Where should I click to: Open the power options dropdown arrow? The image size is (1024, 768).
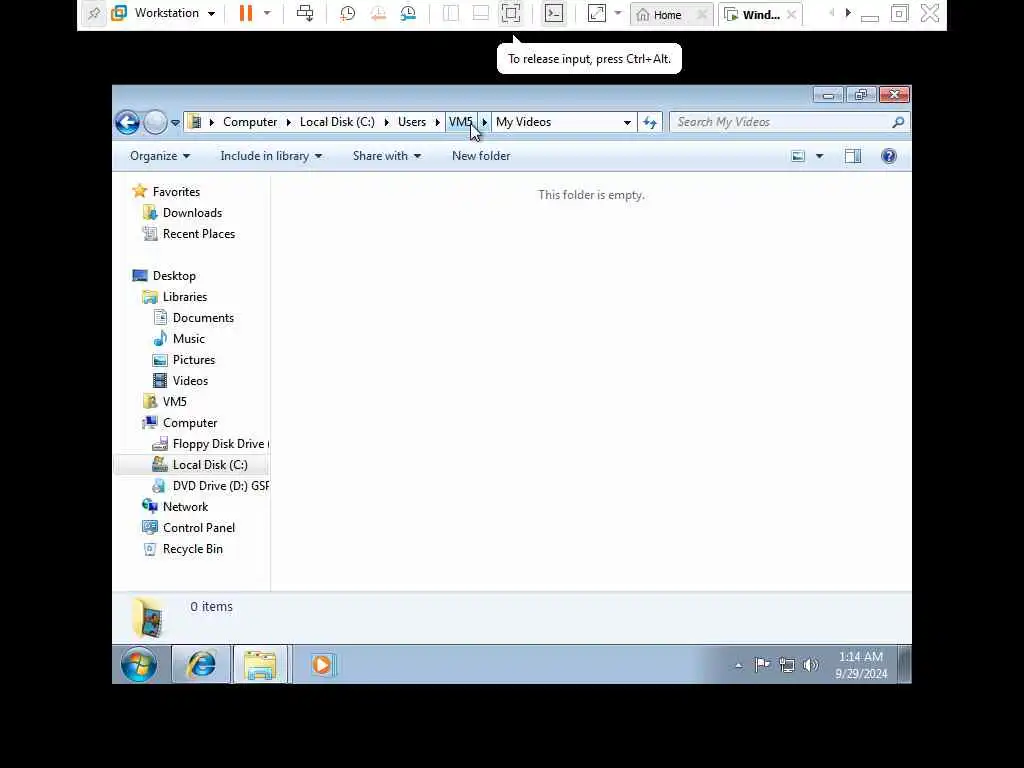click(267, 13)
